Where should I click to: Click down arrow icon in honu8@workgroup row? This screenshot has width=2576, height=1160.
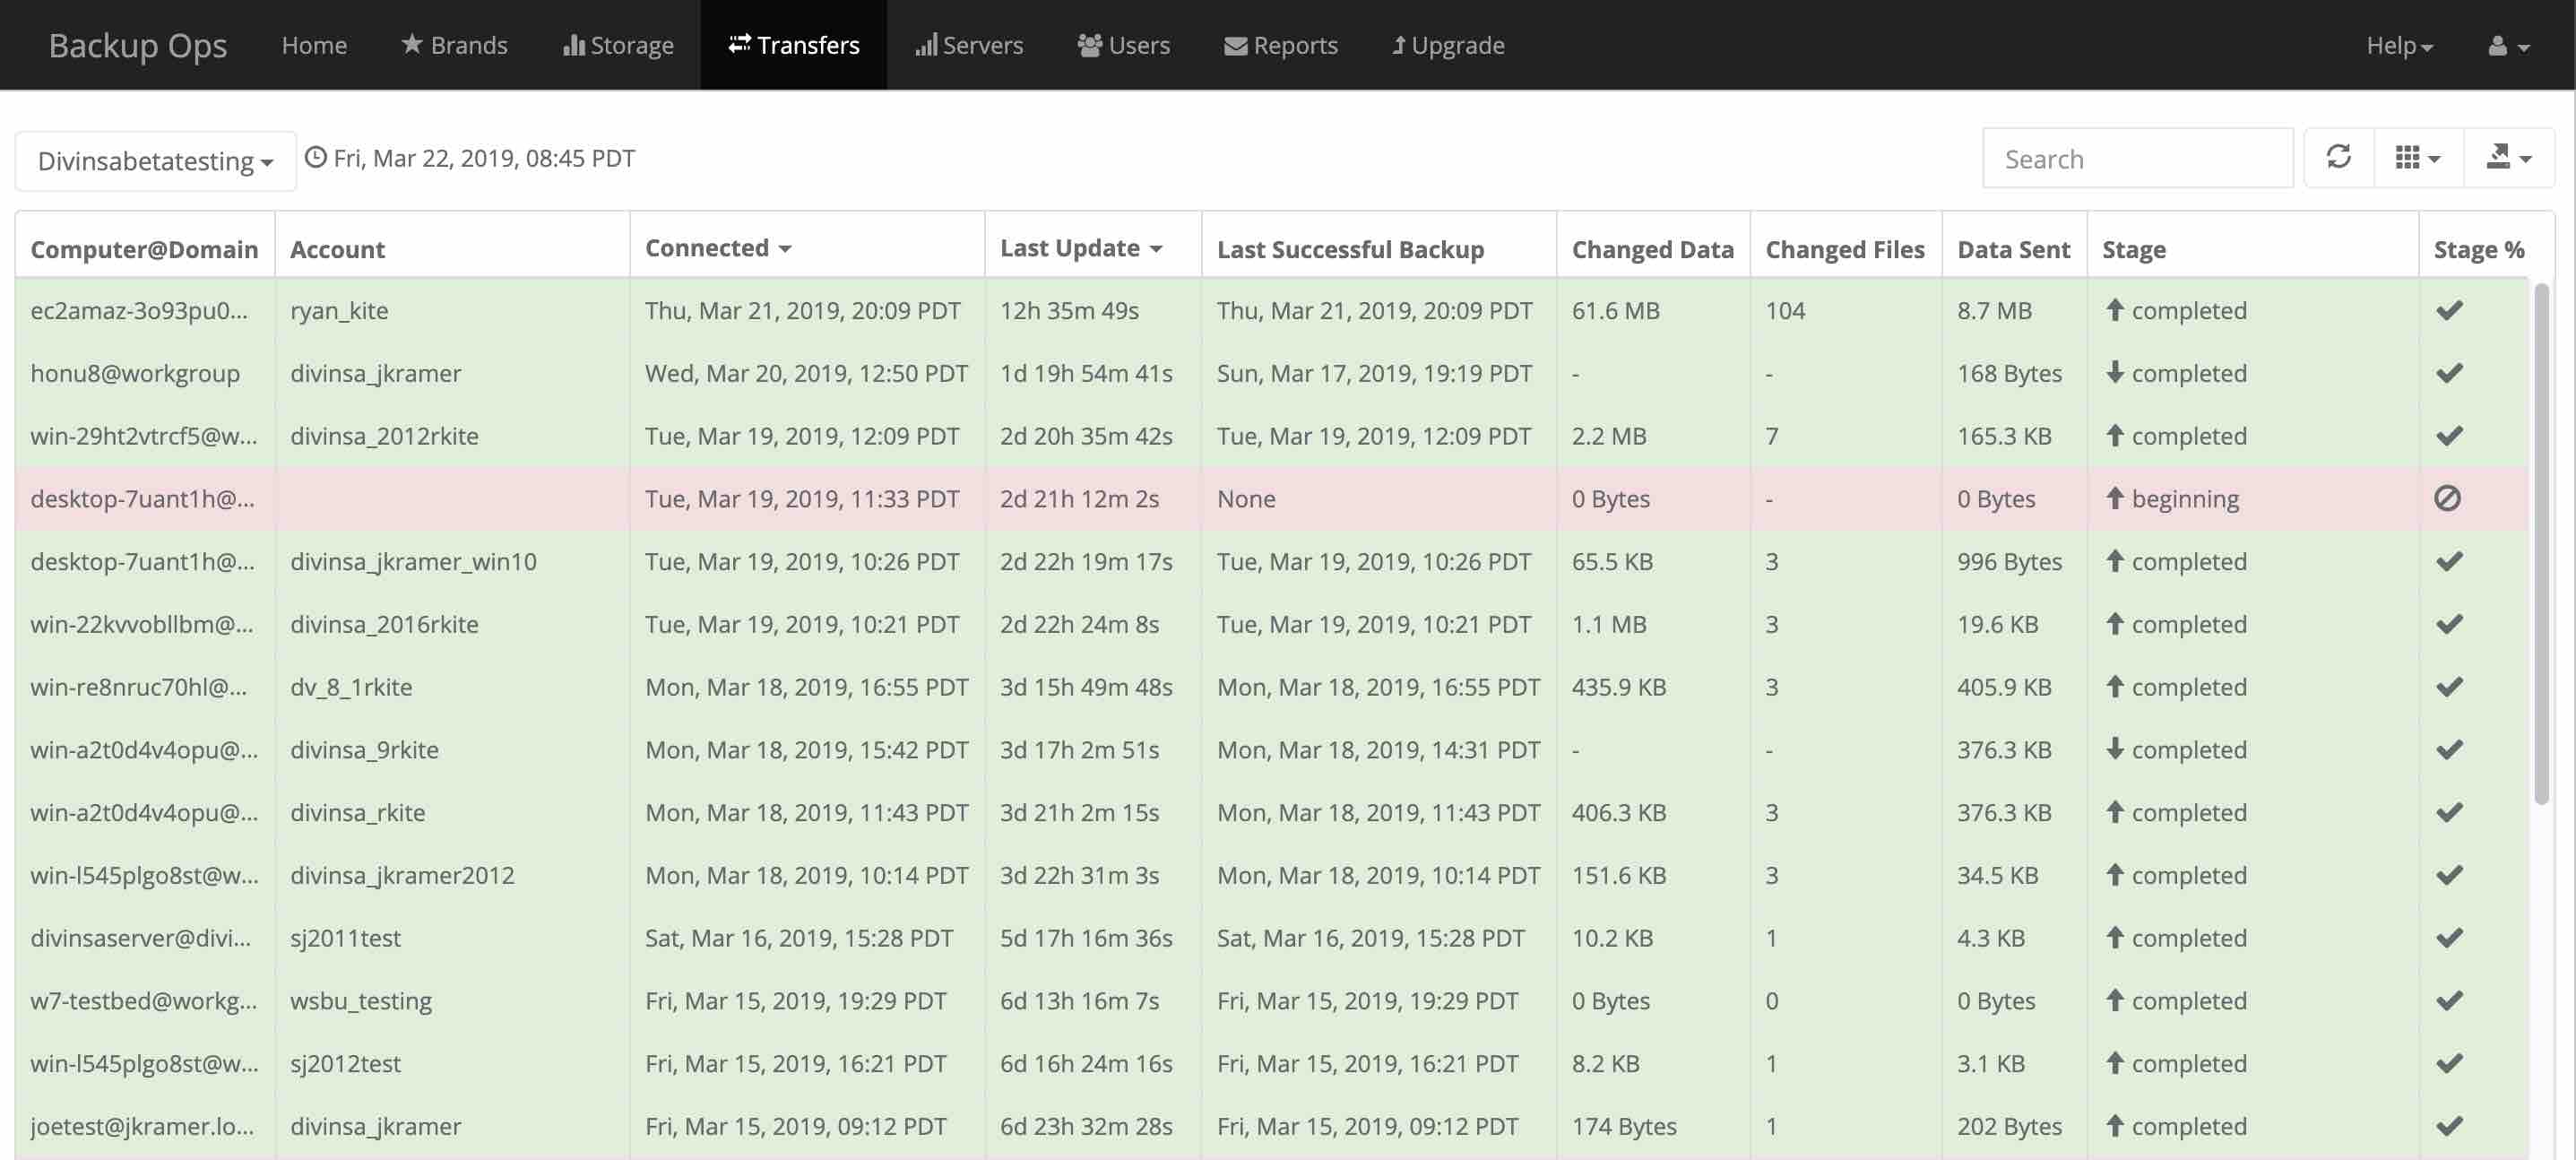(x=2114, y=372)
